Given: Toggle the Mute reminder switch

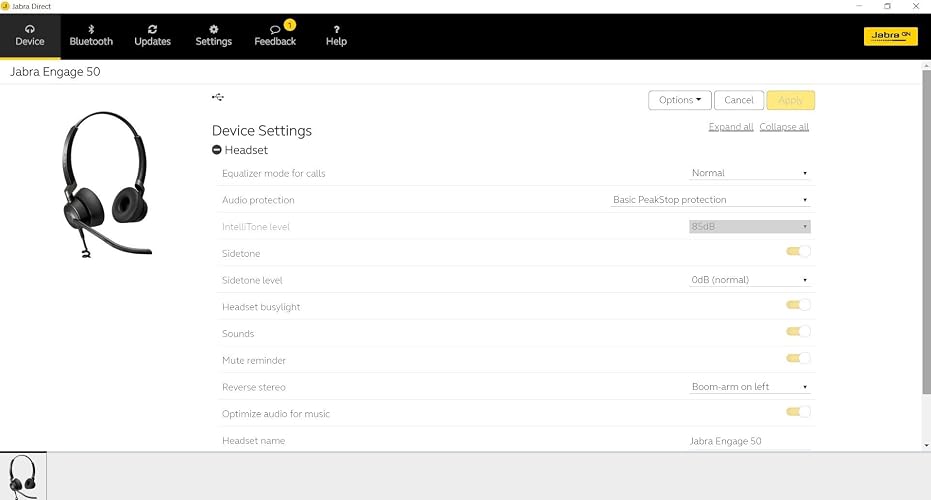Looking at the screenshot, I should pyautogui.click(x=798, y=358).
